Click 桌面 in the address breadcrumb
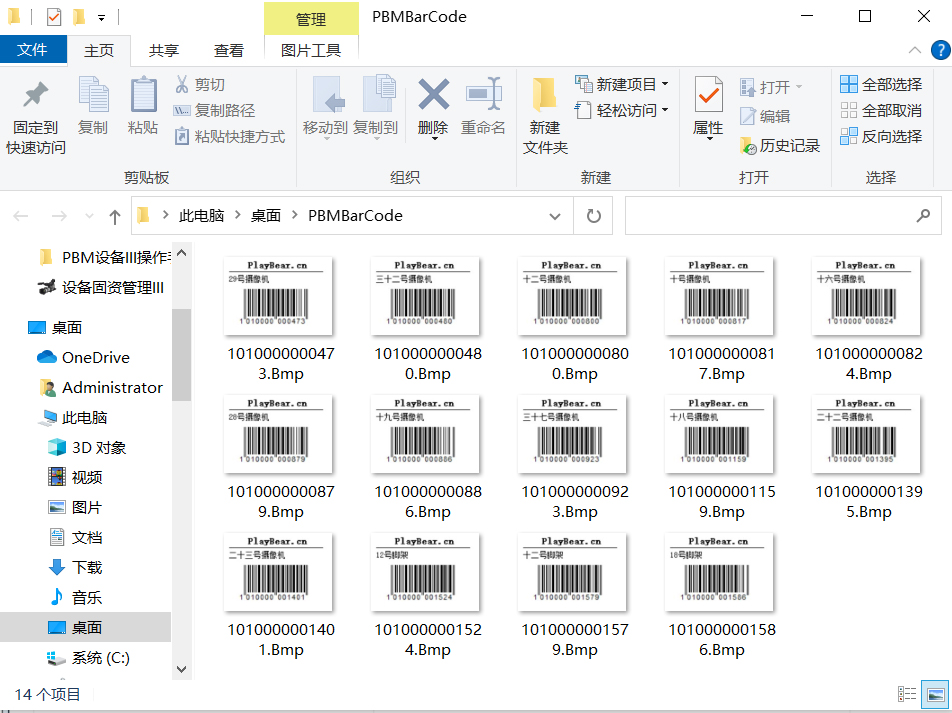 click(265, 216)
